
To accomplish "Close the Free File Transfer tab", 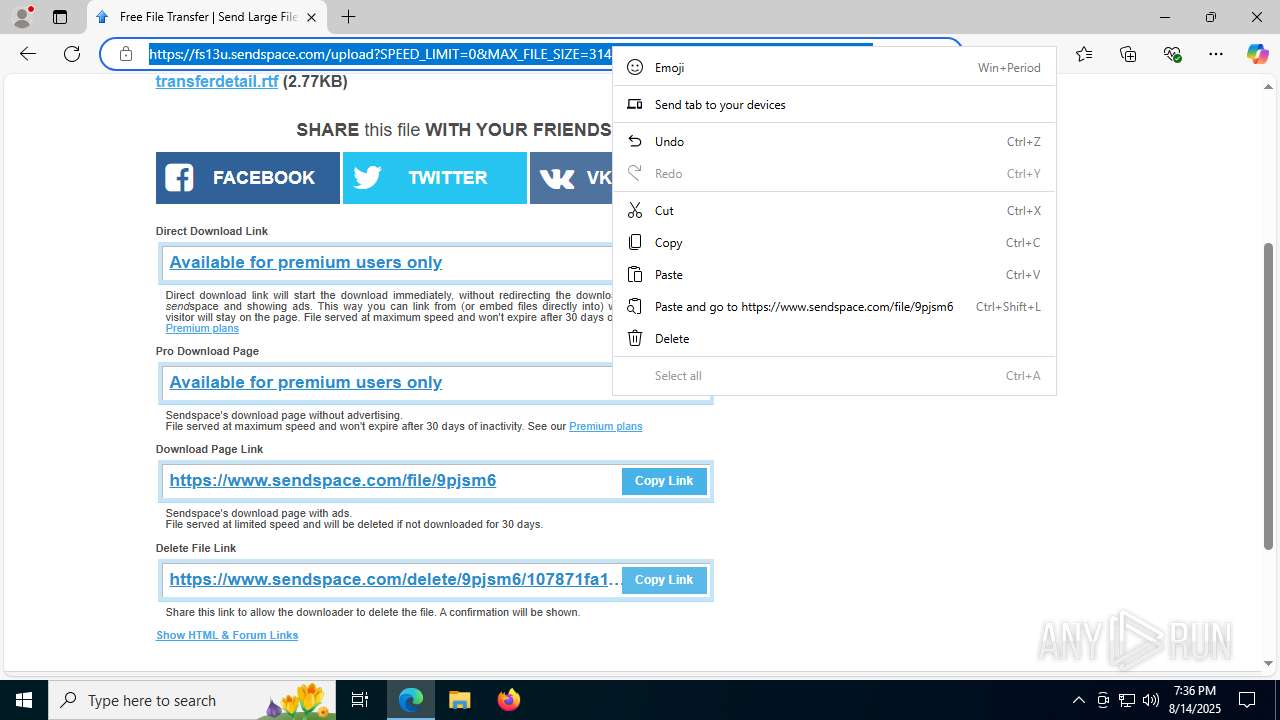I will click(x=311, y=17).
